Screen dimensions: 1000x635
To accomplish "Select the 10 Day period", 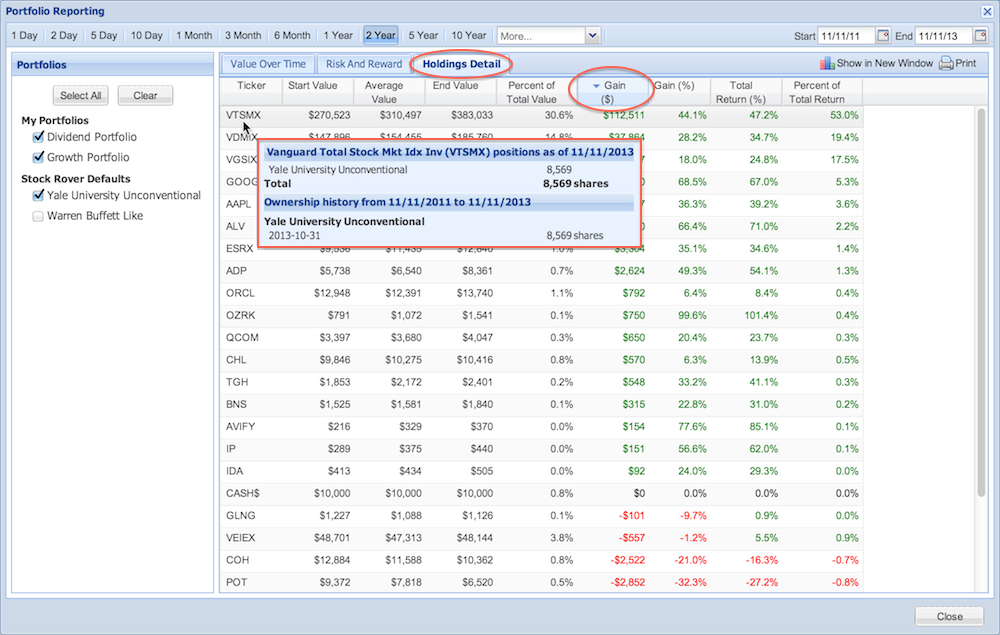I will [x=147, y=36].
